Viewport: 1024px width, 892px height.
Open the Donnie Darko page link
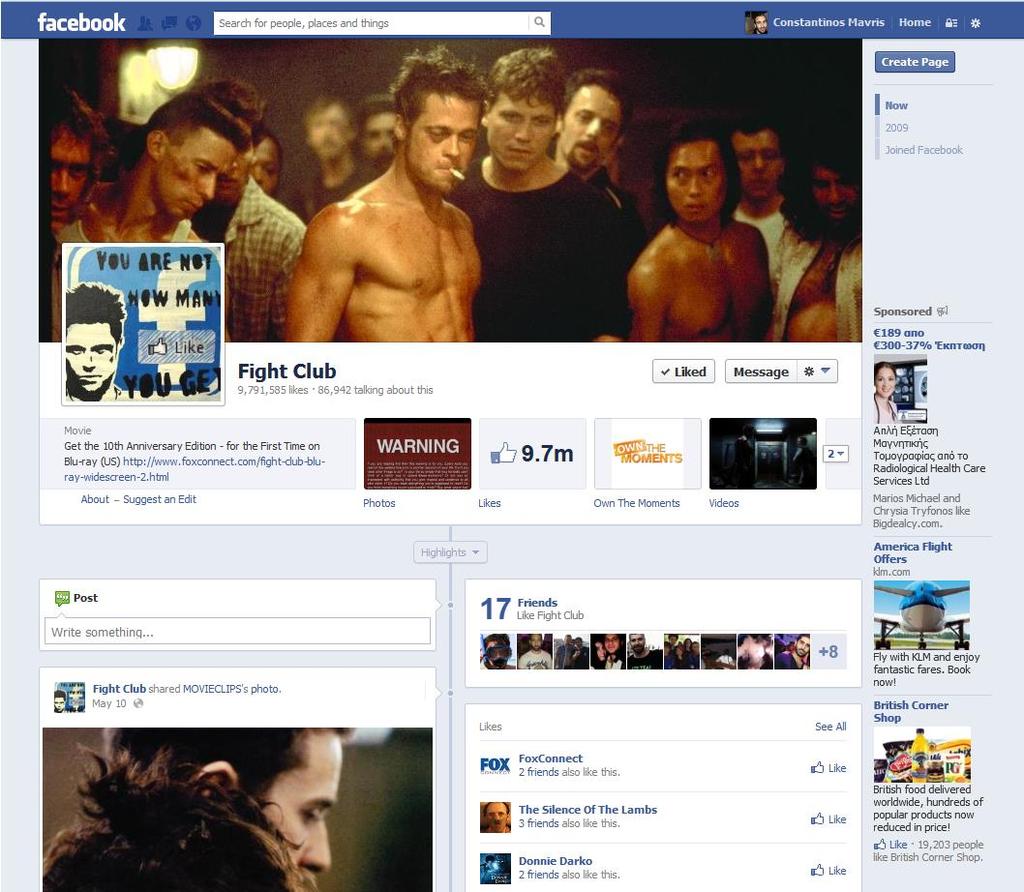(x=555, y=861)
